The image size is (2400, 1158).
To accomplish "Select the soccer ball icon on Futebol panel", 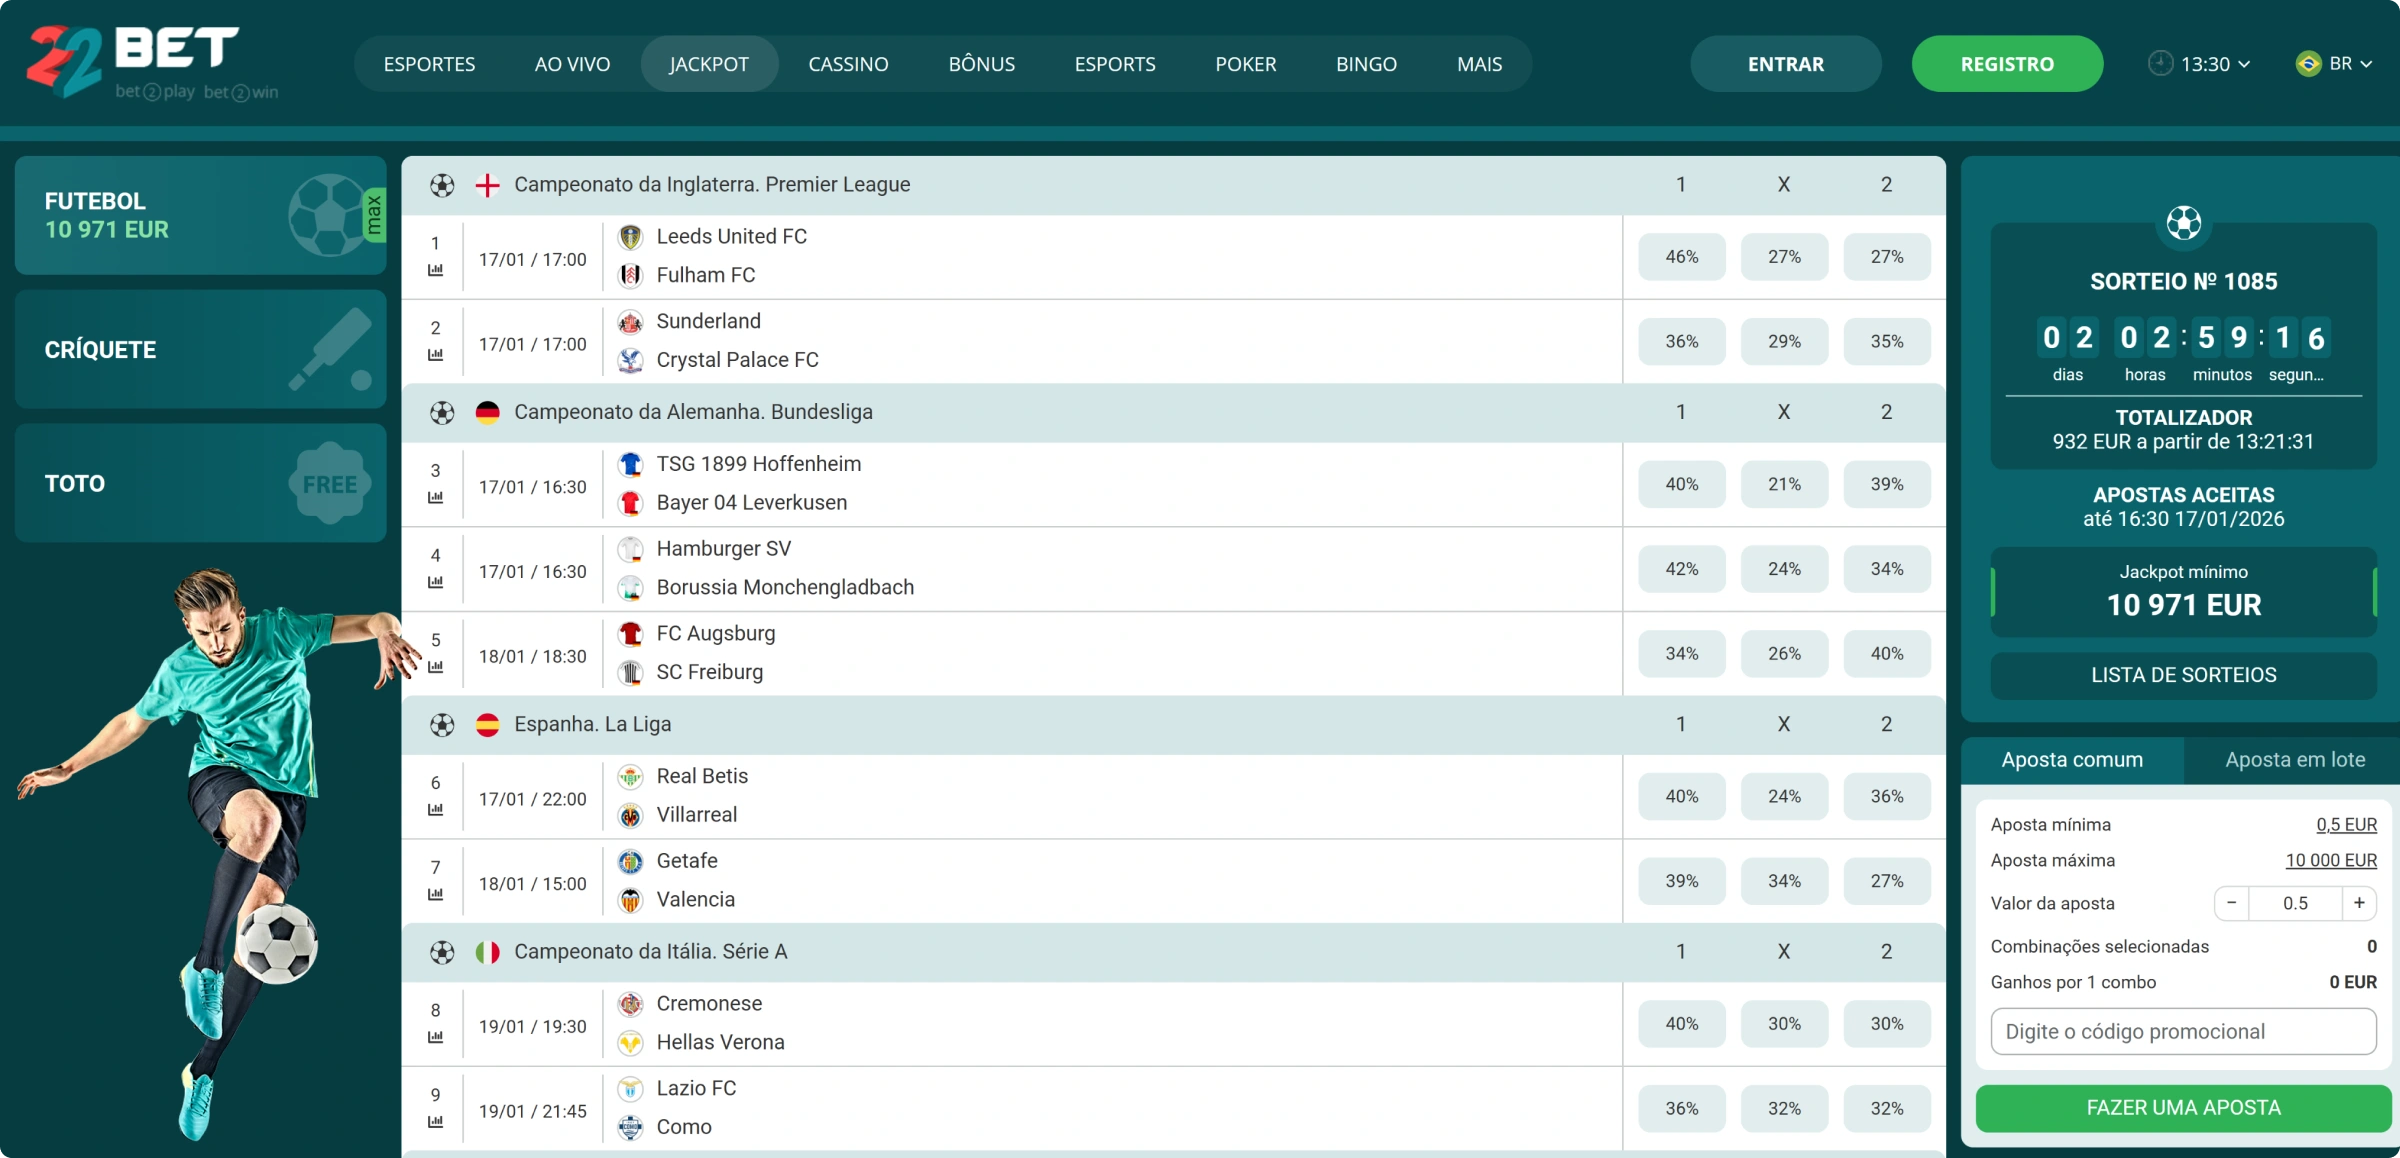I will pos(328,215).
